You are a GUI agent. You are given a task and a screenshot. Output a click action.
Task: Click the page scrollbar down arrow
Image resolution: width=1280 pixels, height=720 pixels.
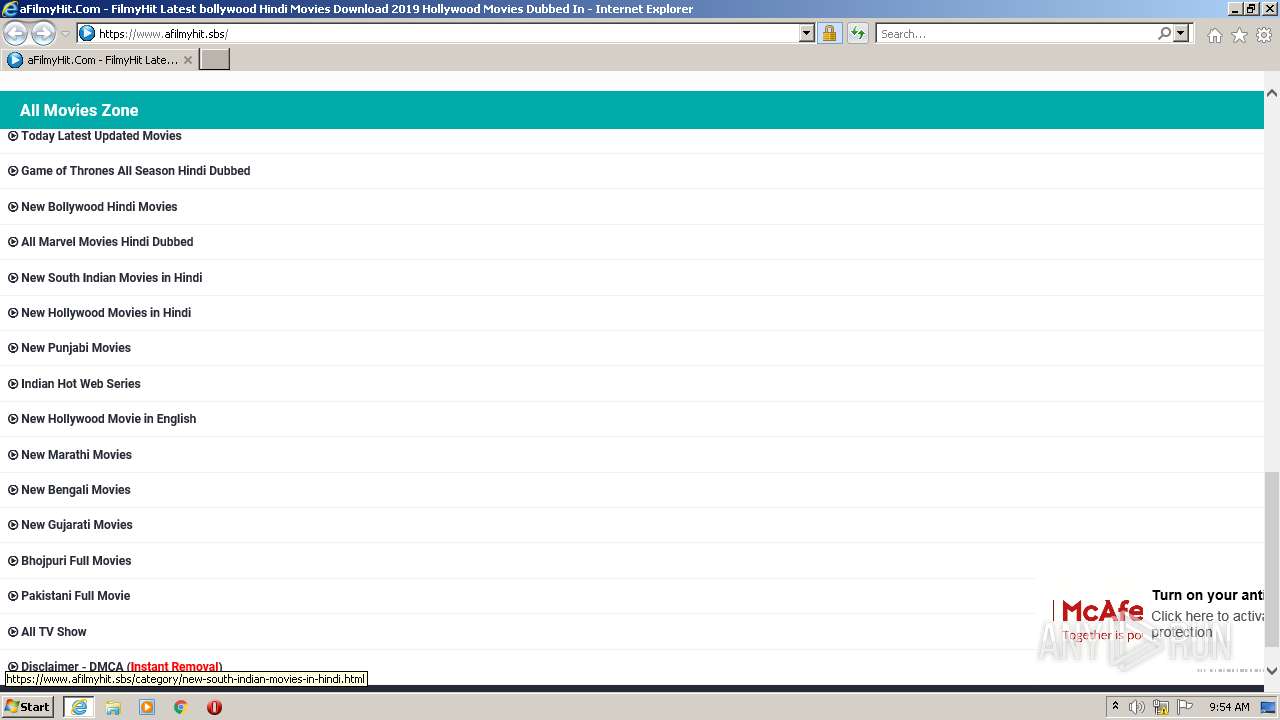point(1272,671)
